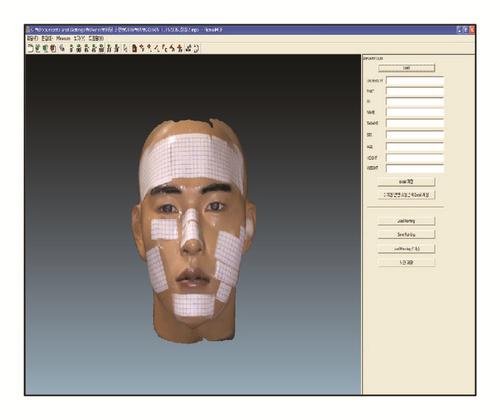The width and height of the screenshot is (500, 420).
Task: Click the excel save button
Action: 406,182
